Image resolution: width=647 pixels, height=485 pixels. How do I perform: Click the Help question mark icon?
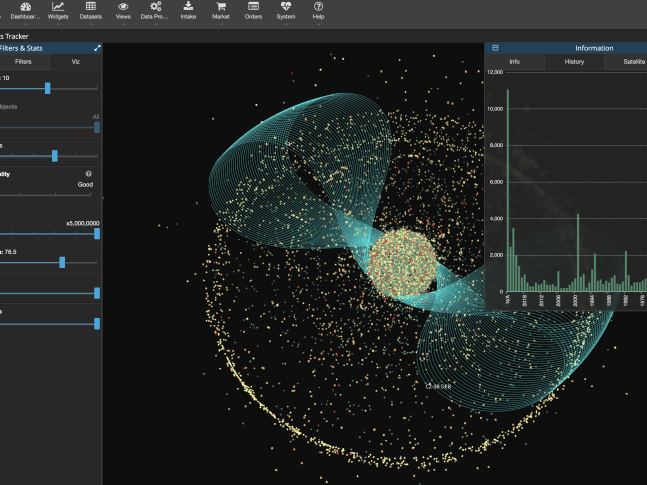pyautogui.click(x=318, y=7)
